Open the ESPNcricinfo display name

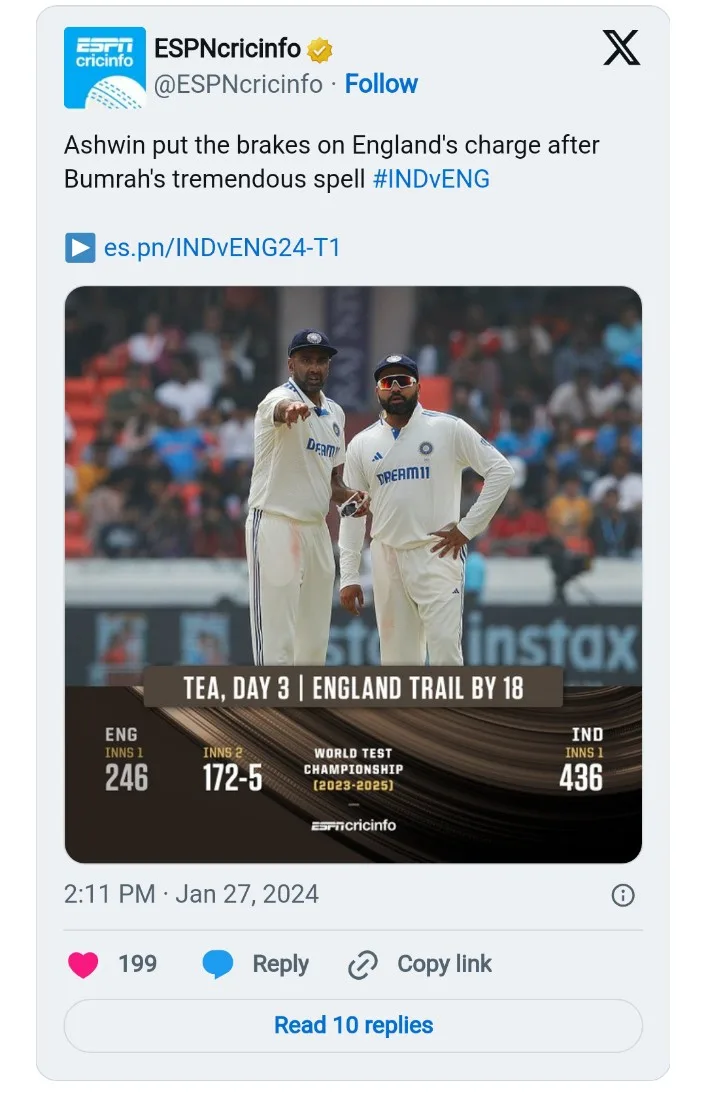(x=227, y=48)
